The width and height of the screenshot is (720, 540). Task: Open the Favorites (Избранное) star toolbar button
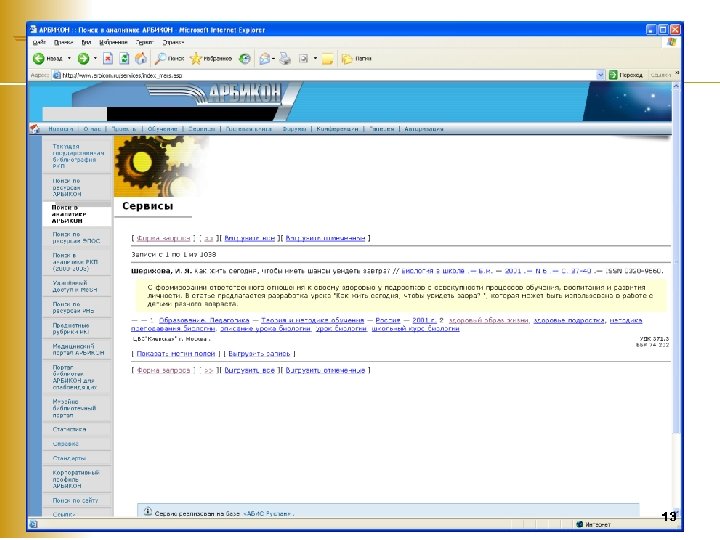point(211,58)
